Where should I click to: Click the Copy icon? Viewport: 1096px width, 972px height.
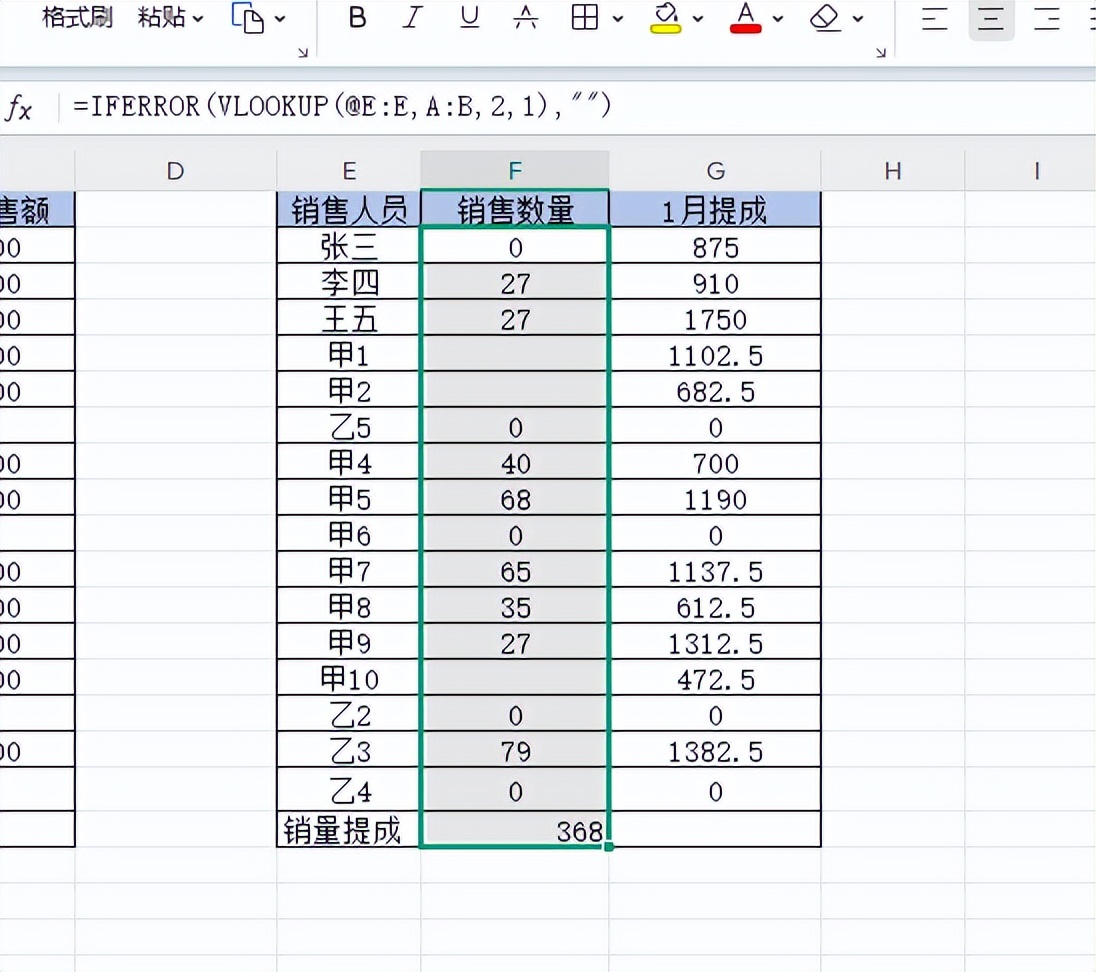(x=247, y=18)
